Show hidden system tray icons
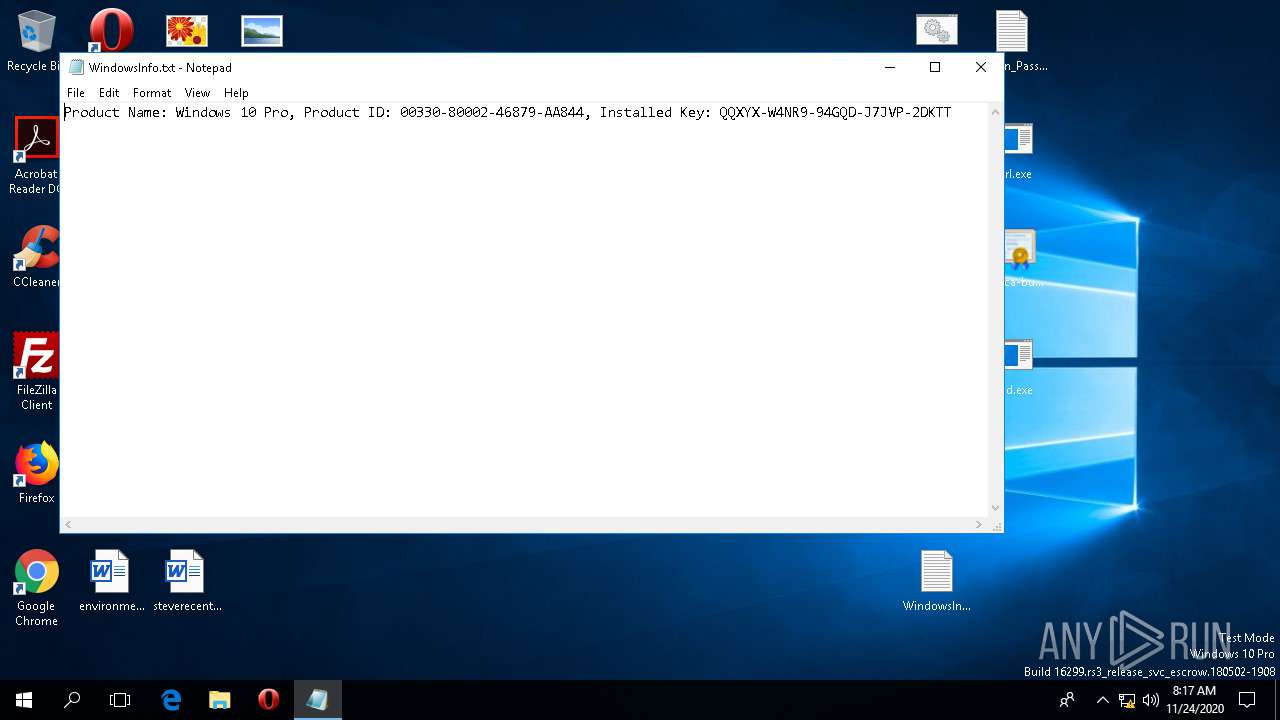The width and height of the screenshot is (1280, 720). pyautogui.click(x=1102, y=700)
